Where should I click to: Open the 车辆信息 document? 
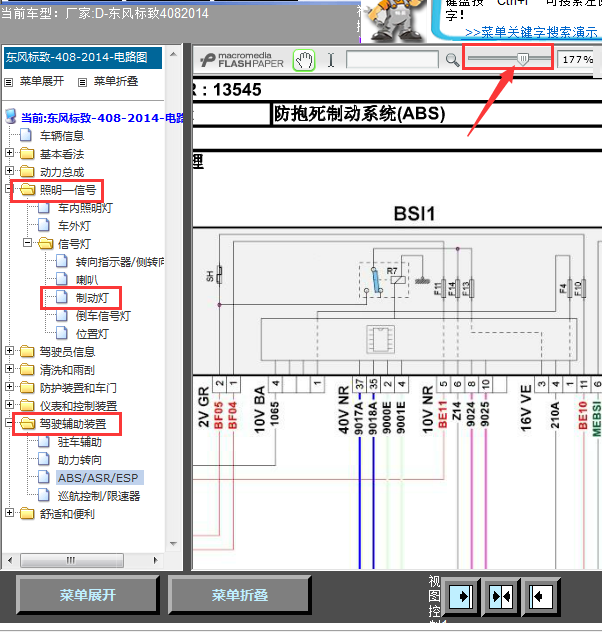pyautogui.click(x=62, y=136)
